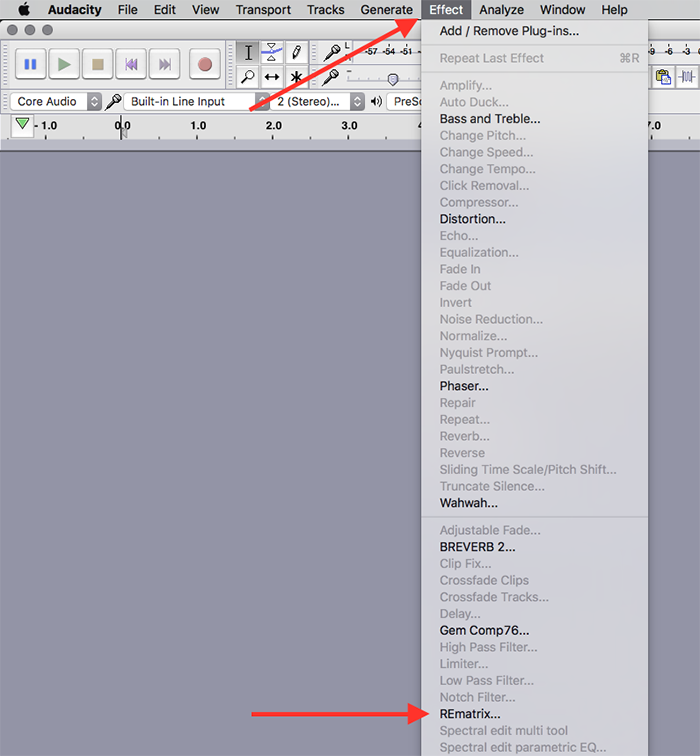The height and width of the screenshot is (756, 700).
Task: Choose REmatrix... plug-in
Action: [x=534, y=714]
